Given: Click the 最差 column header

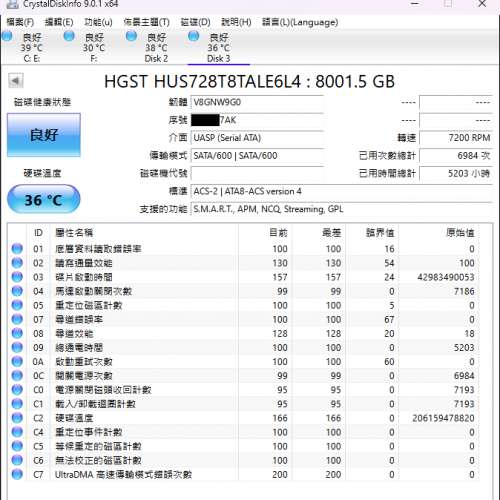Looking at the screenshot, I should pyautogui.click(x=319, y=233).
